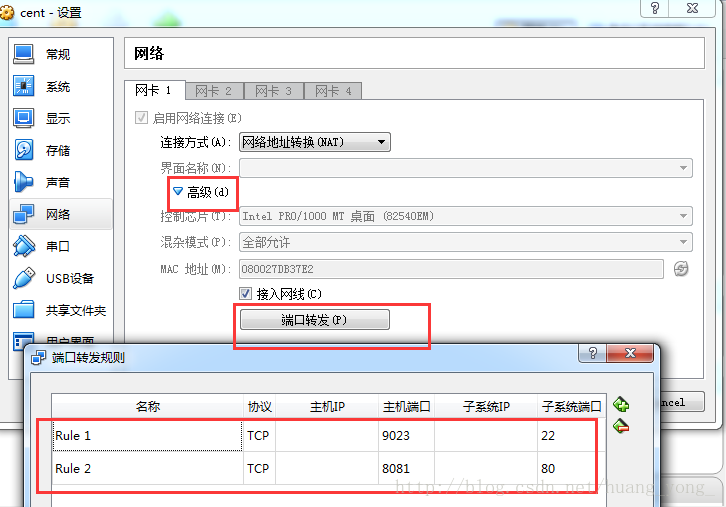Click the 主机IP column header

(327, 407)
